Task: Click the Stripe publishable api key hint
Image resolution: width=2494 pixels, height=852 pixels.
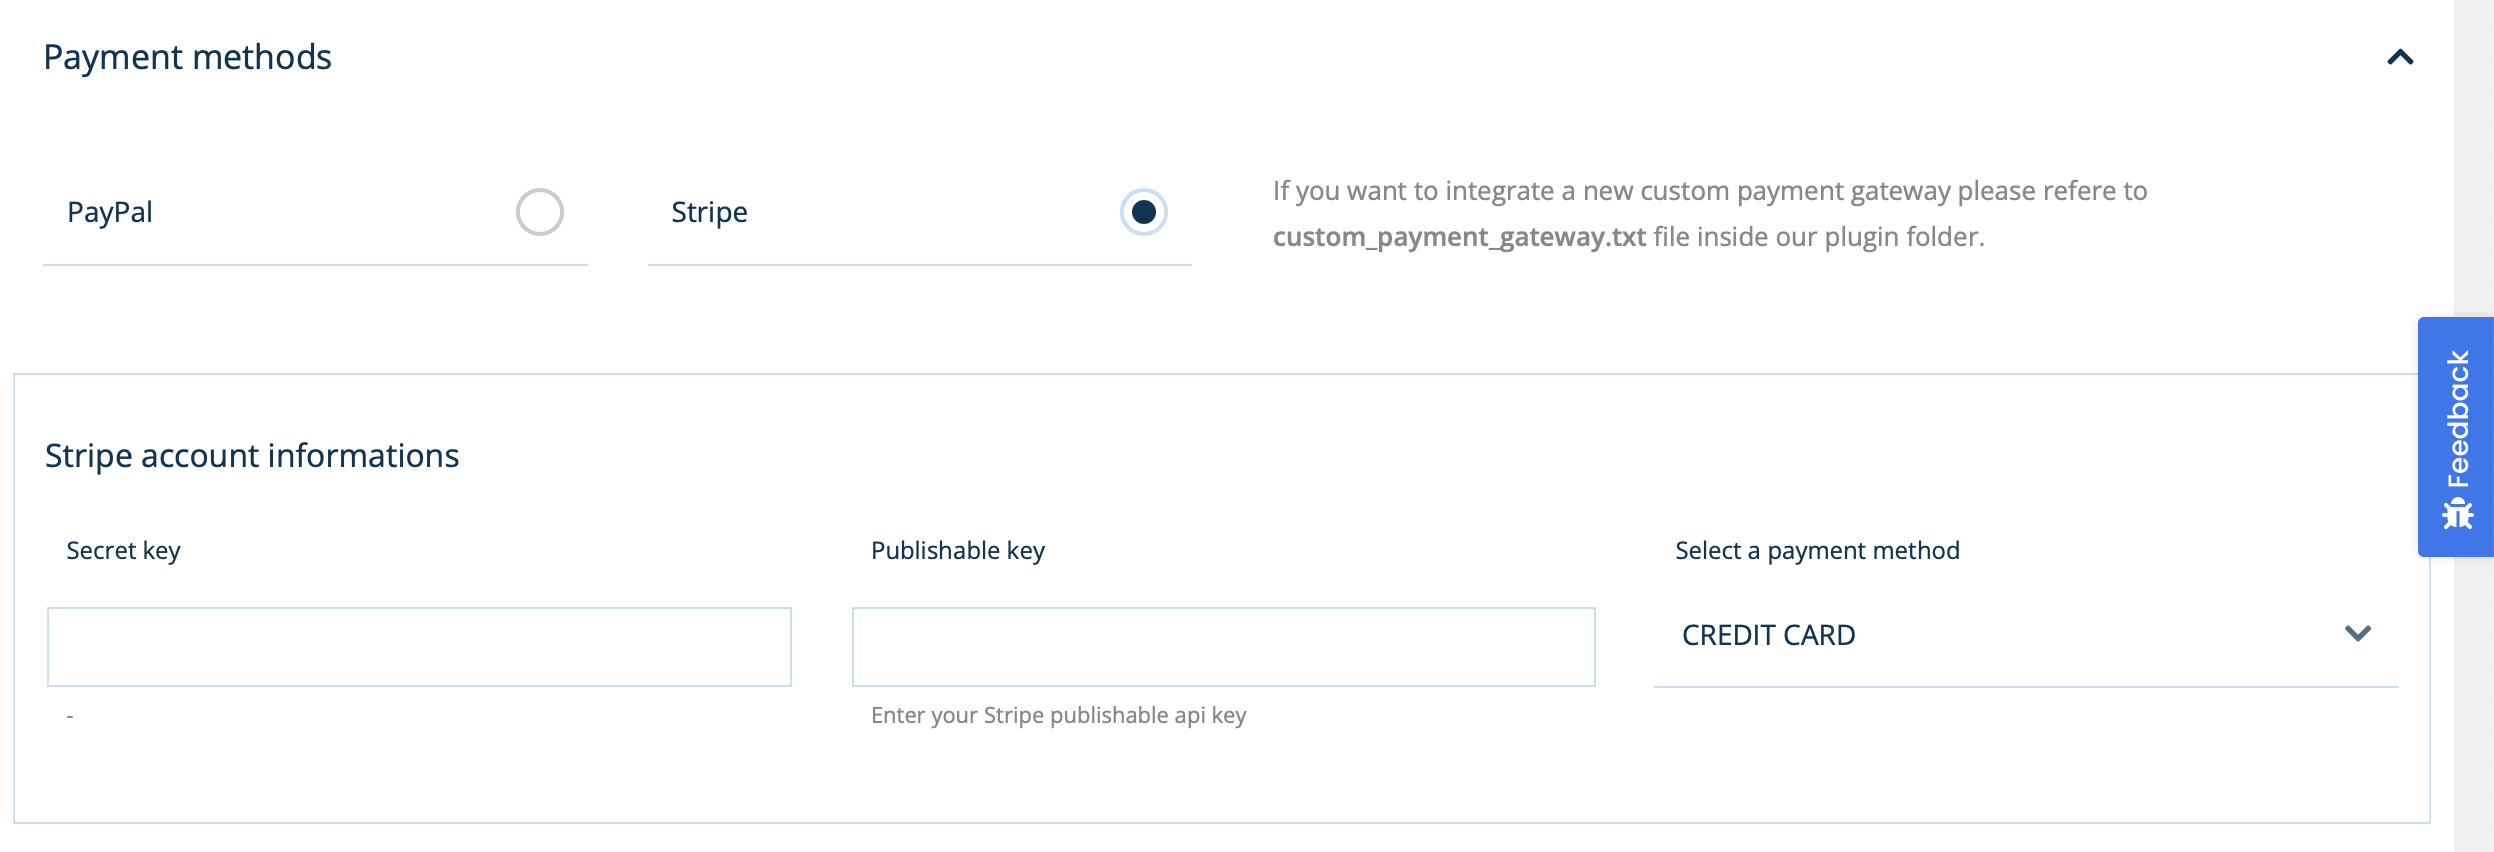Action: 1058,716
